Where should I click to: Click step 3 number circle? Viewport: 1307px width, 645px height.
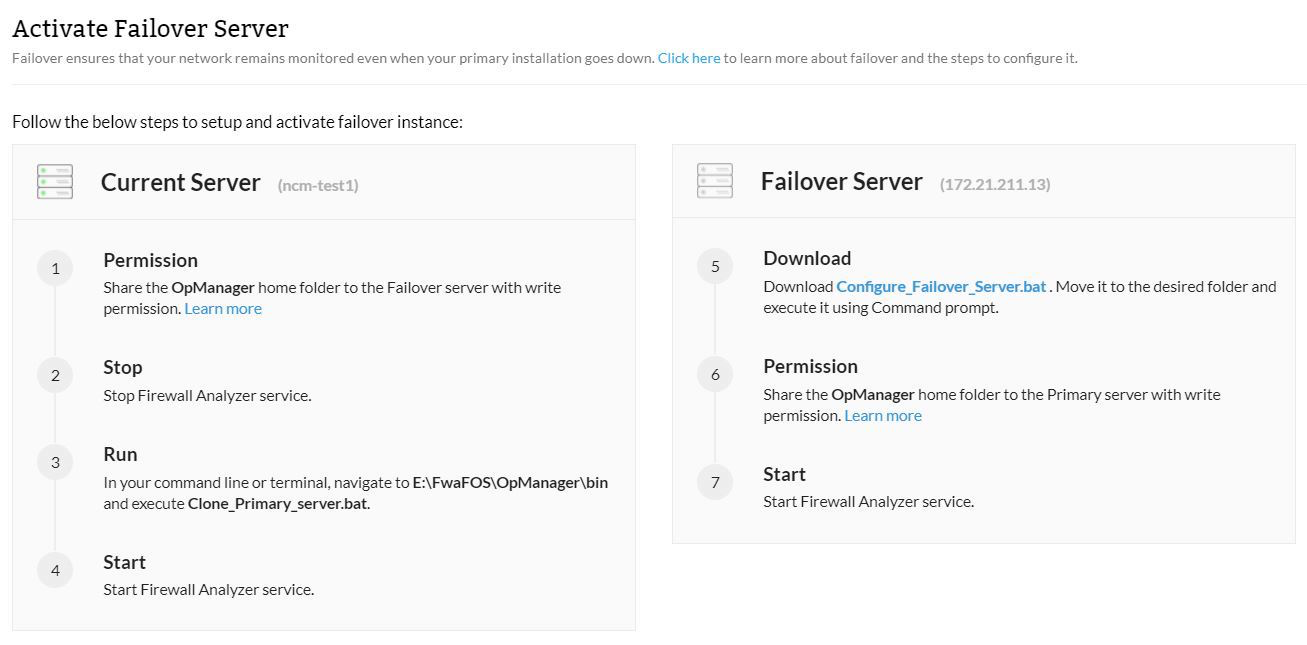55,462
